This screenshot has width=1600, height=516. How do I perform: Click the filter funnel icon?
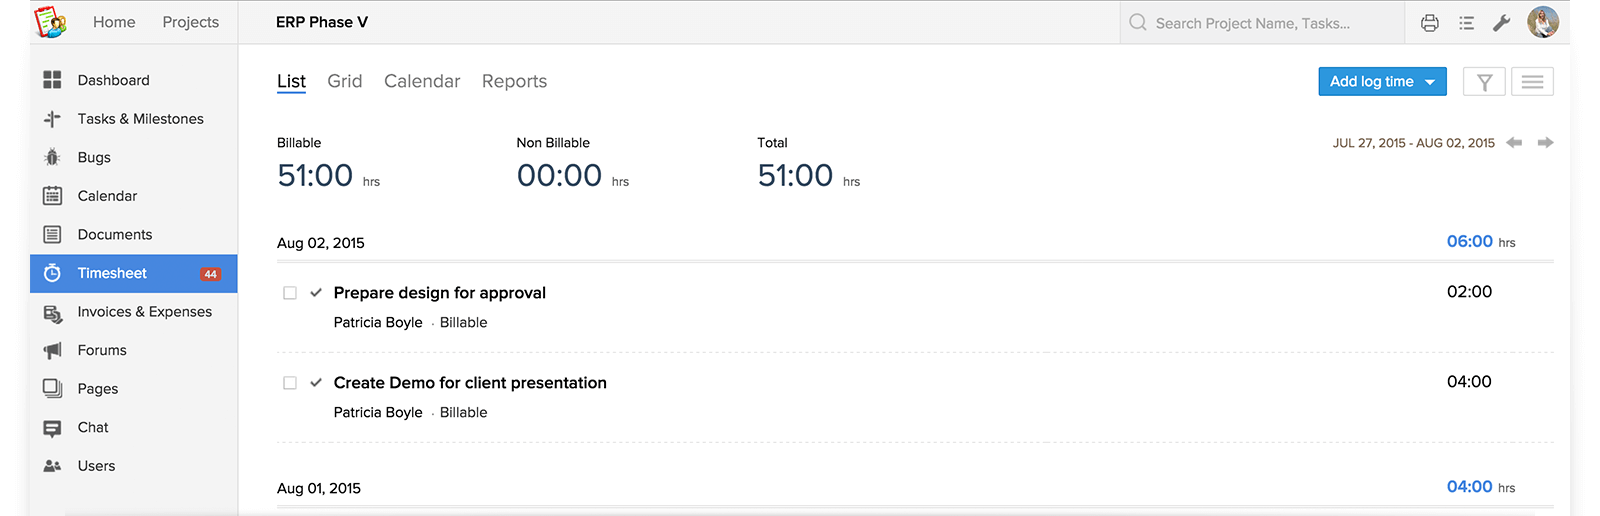[1484, 82]
